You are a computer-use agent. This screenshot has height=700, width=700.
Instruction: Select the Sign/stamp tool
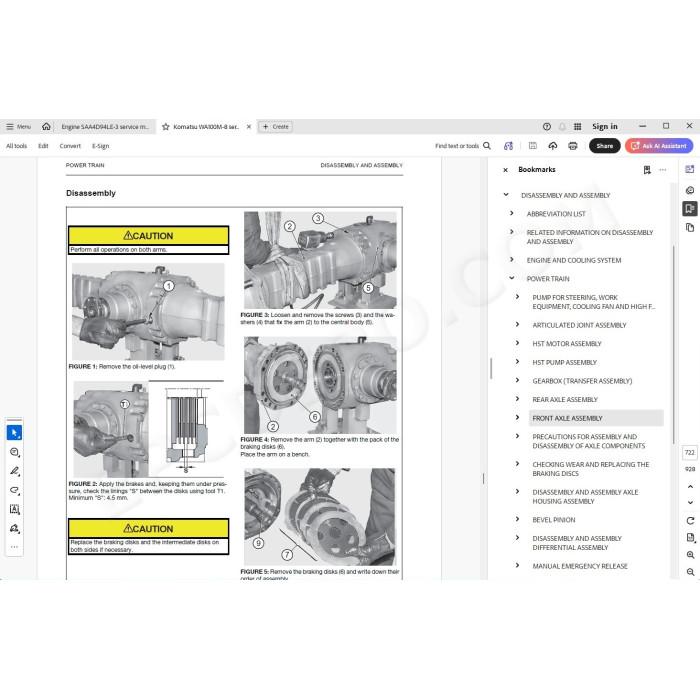pos(14,529)
